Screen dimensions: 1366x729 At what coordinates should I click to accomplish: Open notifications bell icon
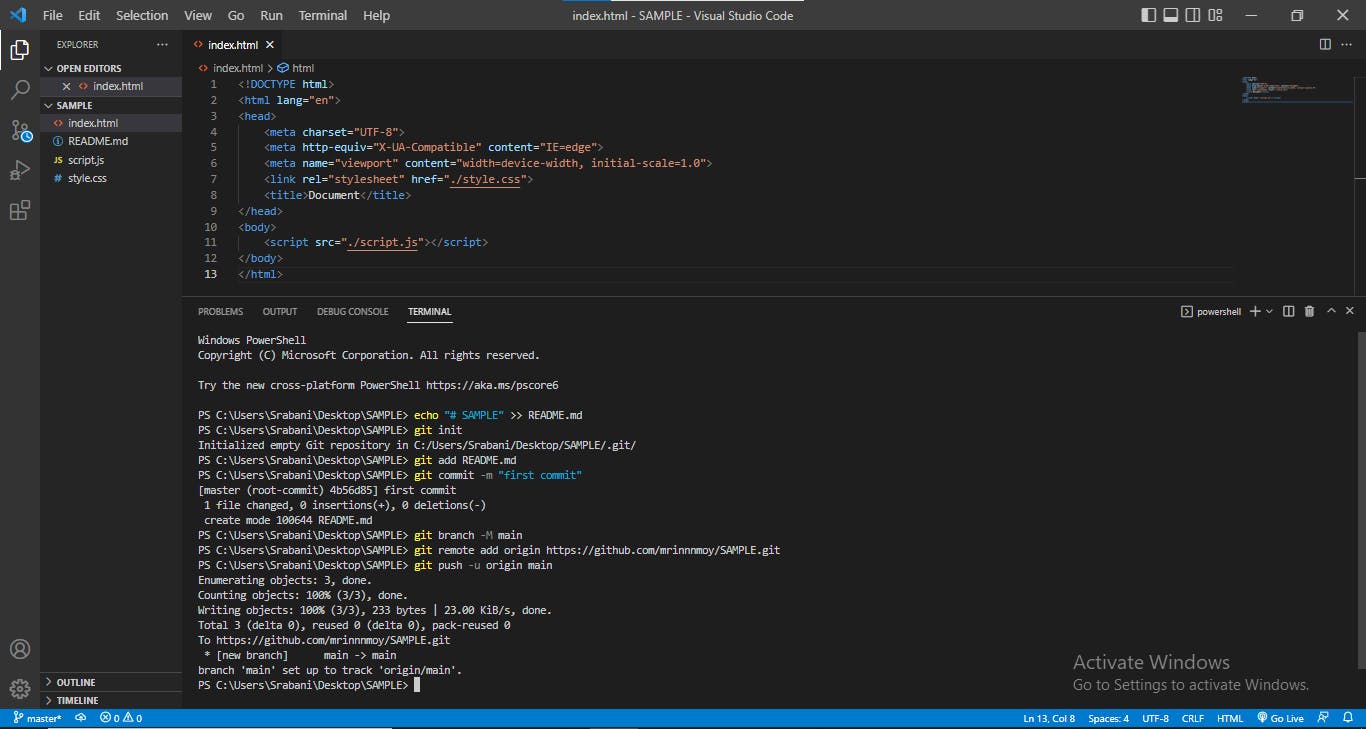1347,718
